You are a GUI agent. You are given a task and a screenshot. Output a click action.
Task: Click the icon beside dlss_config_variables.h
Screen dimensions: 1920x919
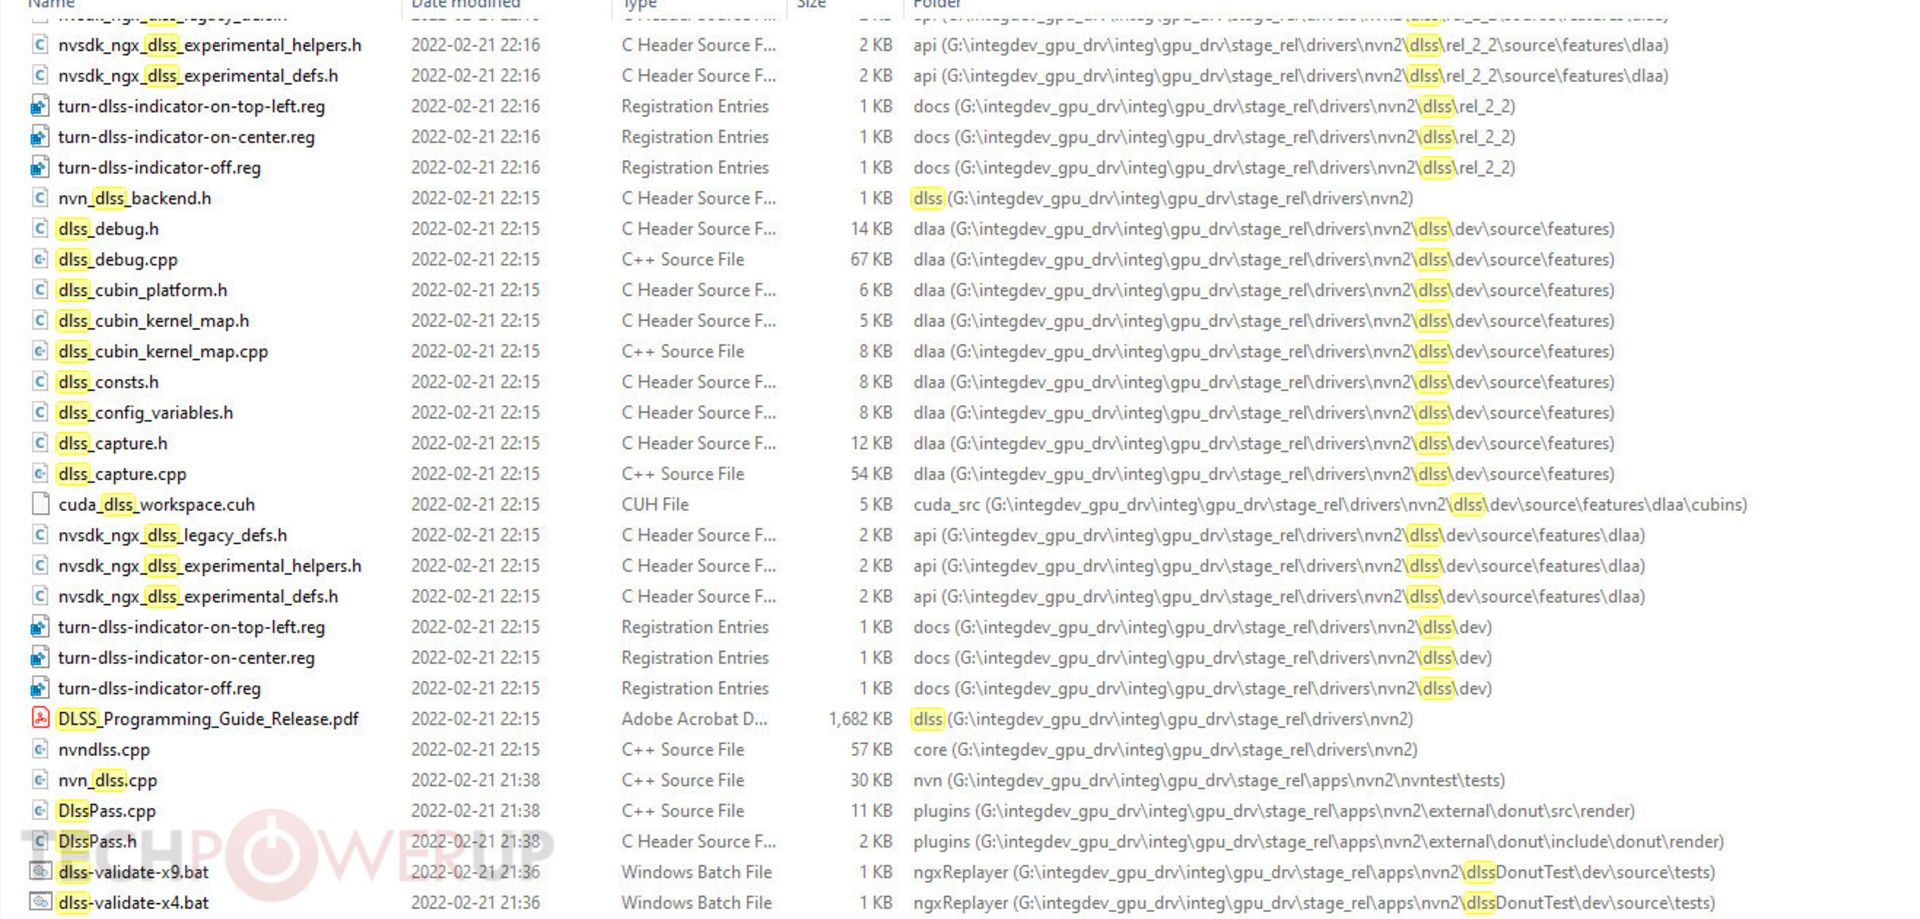[x=40, y=413]
